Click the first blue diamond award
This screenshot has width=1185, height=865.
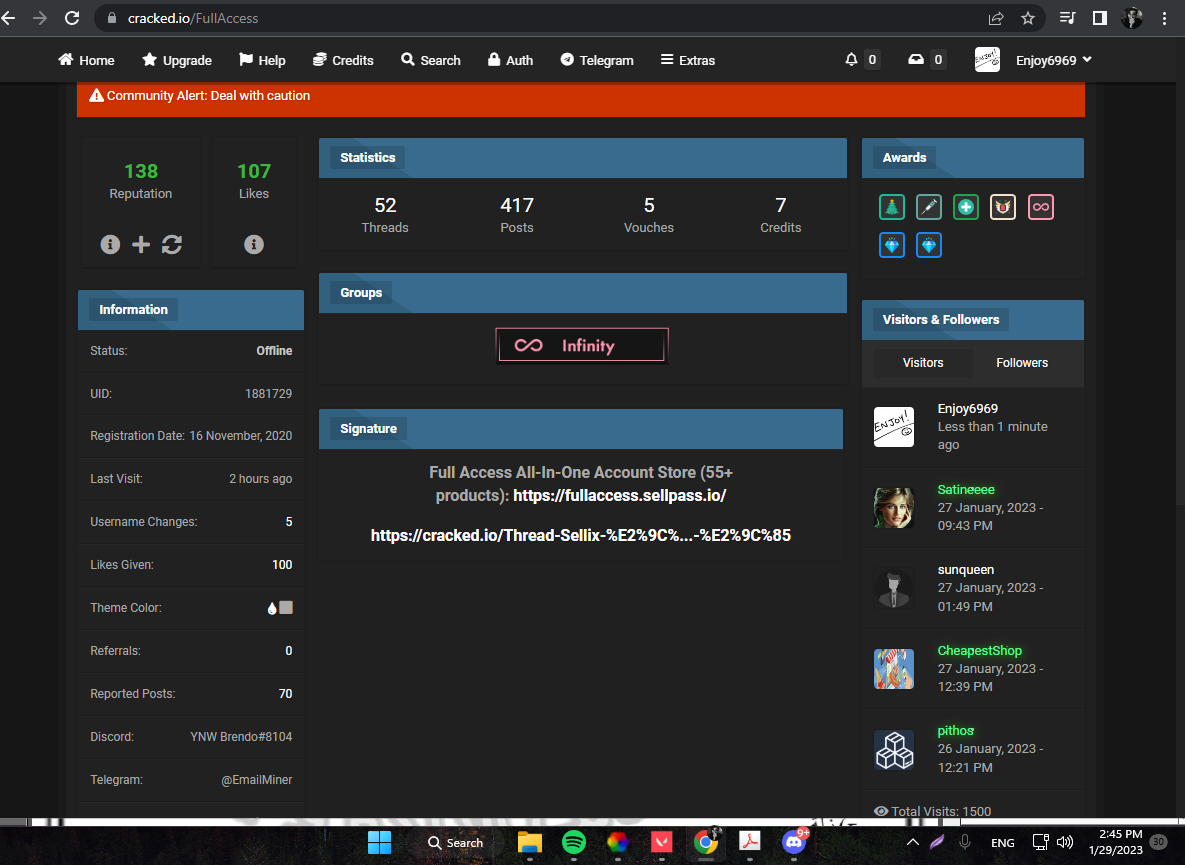coord(892,246)
